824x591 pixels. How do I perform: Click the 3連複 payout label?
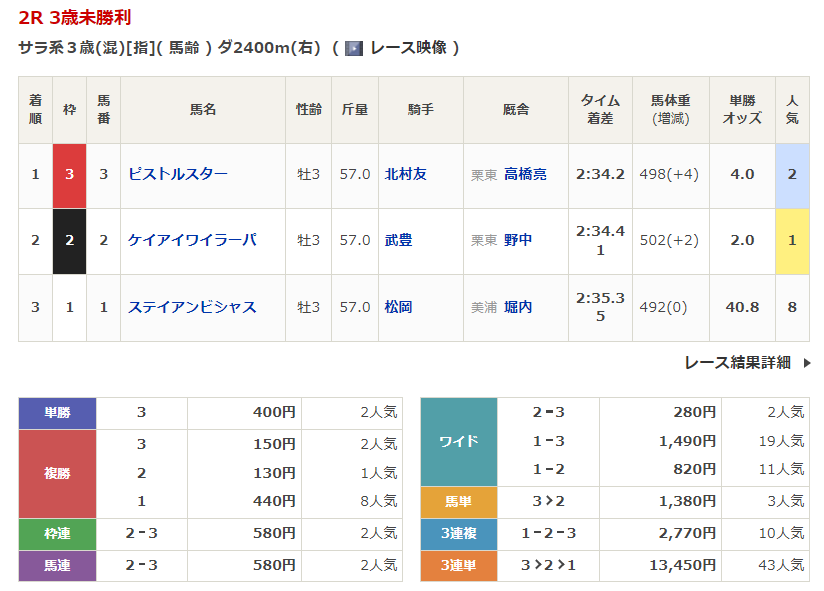(459, 534)
